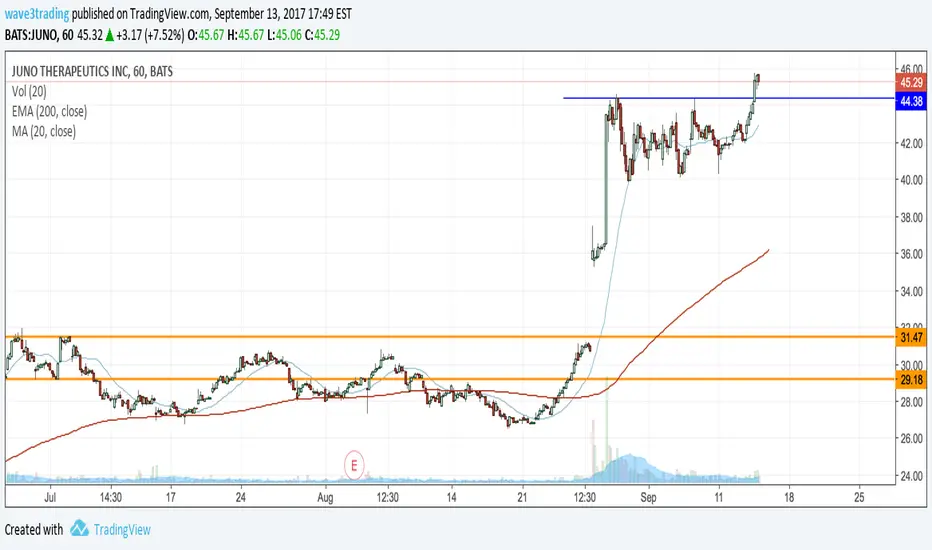Click the 28.00 price axis label
This screenshot has height=550, width=932.
pyautogui.click(x=911, y=402)
